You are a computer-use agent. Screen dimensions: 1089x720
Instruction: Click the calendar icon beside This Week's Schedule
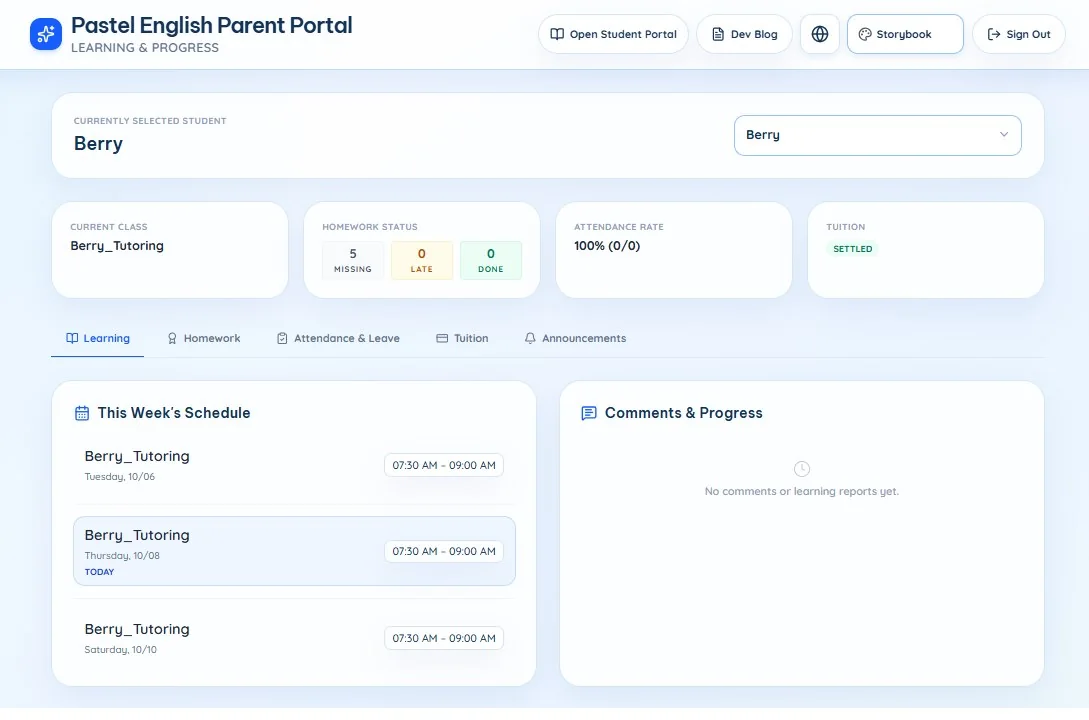click(x=82, y=413)
